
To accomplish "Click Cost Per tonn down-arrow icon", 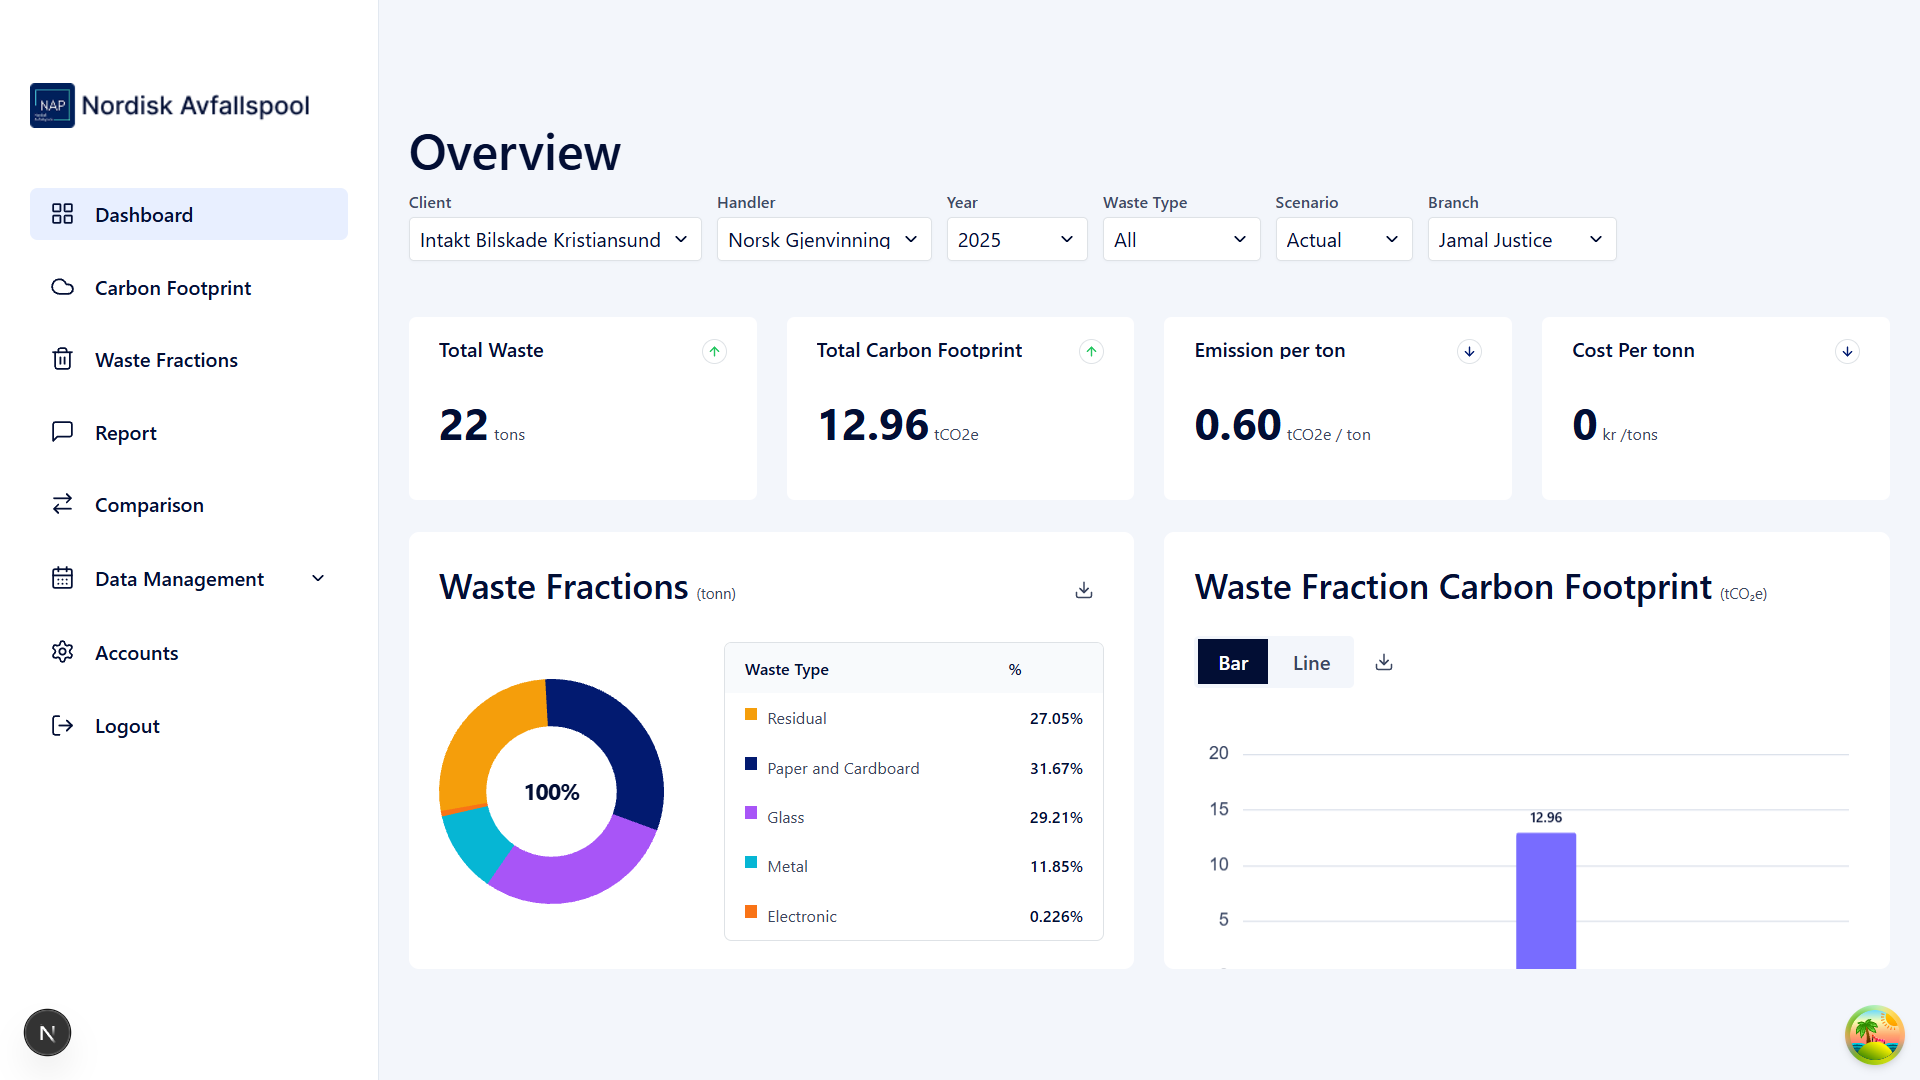I will click(x=1847, y=351).
